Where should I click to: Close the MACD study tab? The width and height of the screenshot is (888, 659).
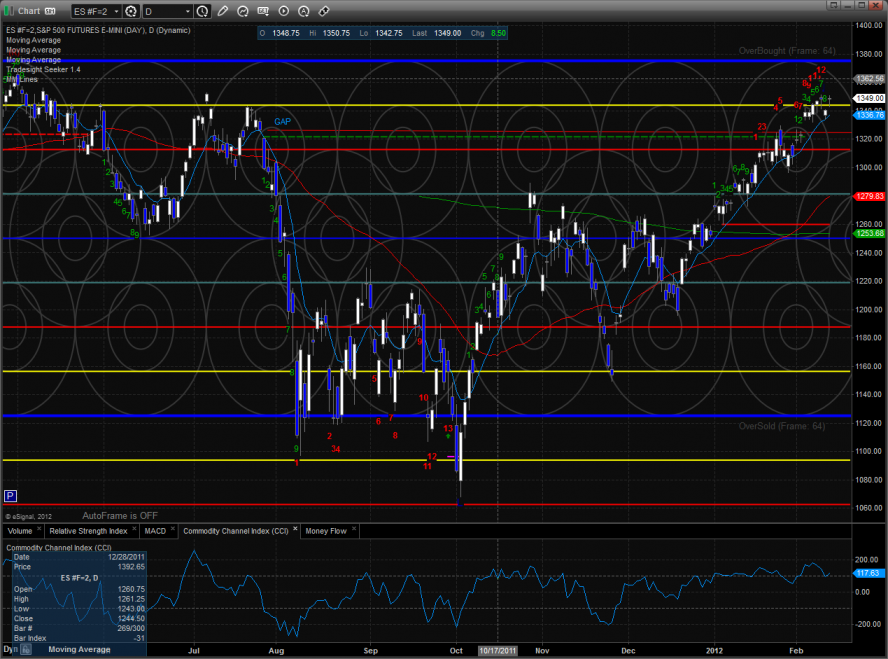[x=173, y=529]
